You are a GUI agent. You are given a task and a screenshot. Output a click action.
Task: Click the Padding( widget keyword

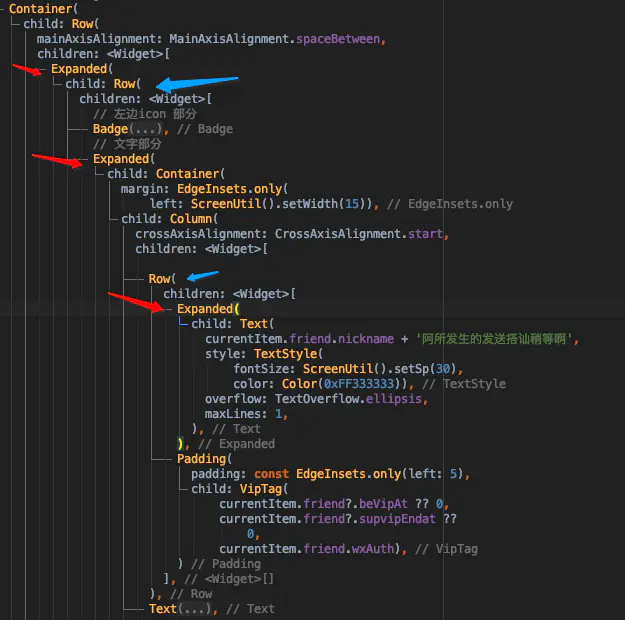tap(204, 459)
